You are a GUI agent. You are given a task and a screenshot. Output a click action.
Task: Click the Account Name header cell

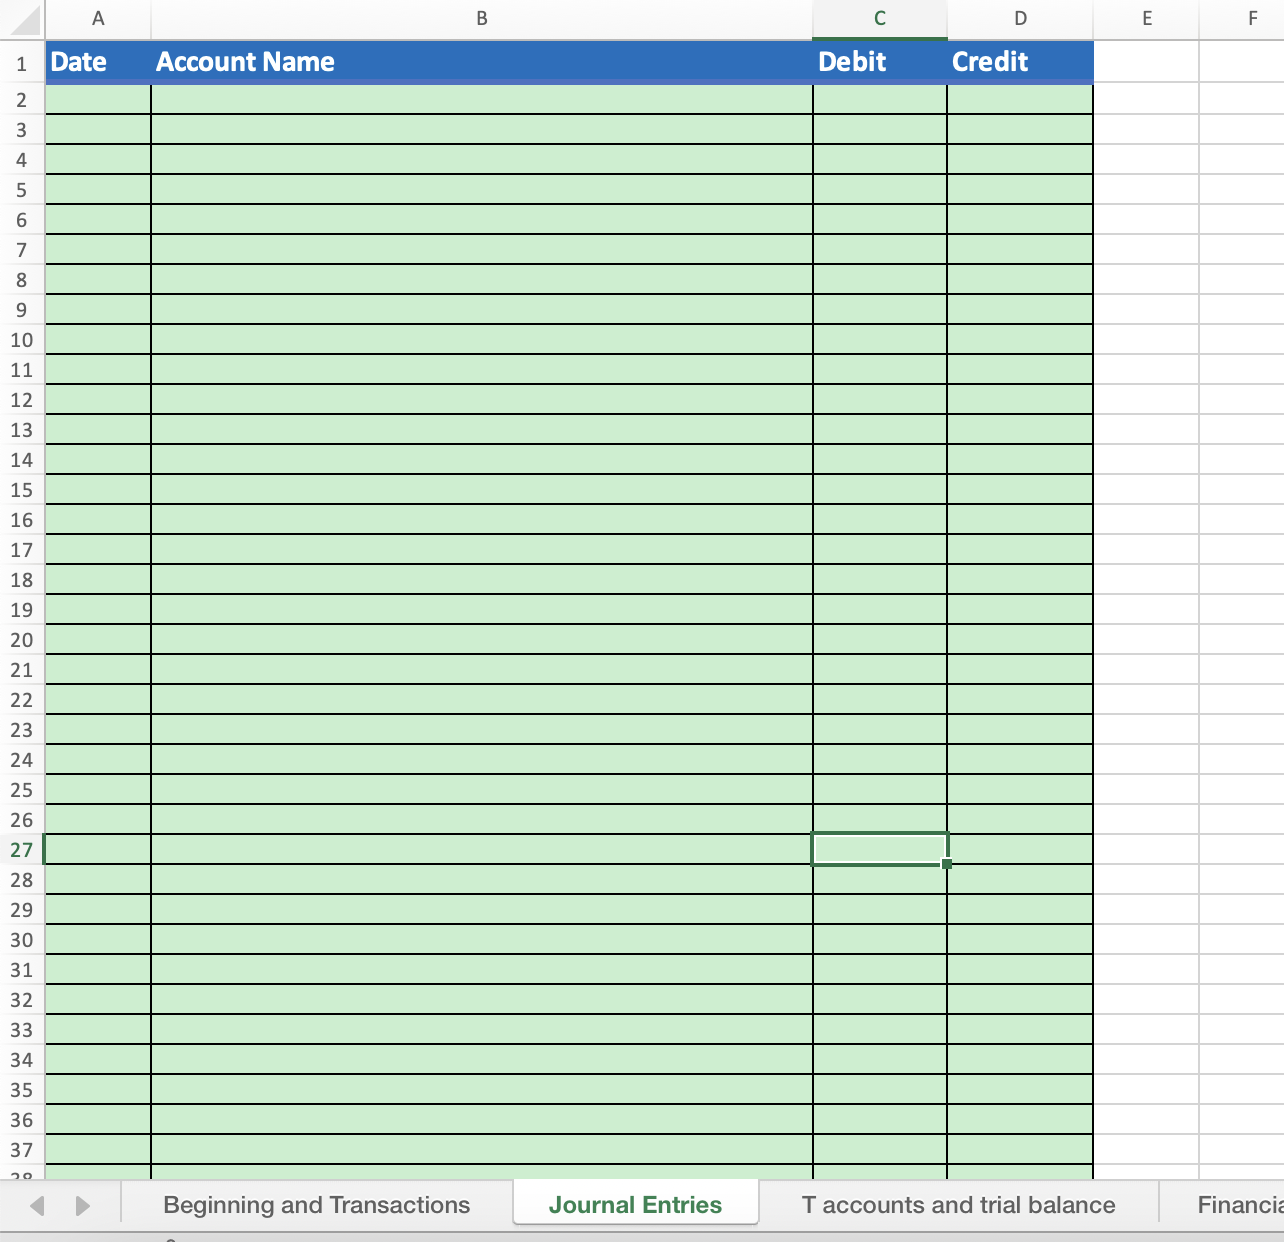coord(480,61)
